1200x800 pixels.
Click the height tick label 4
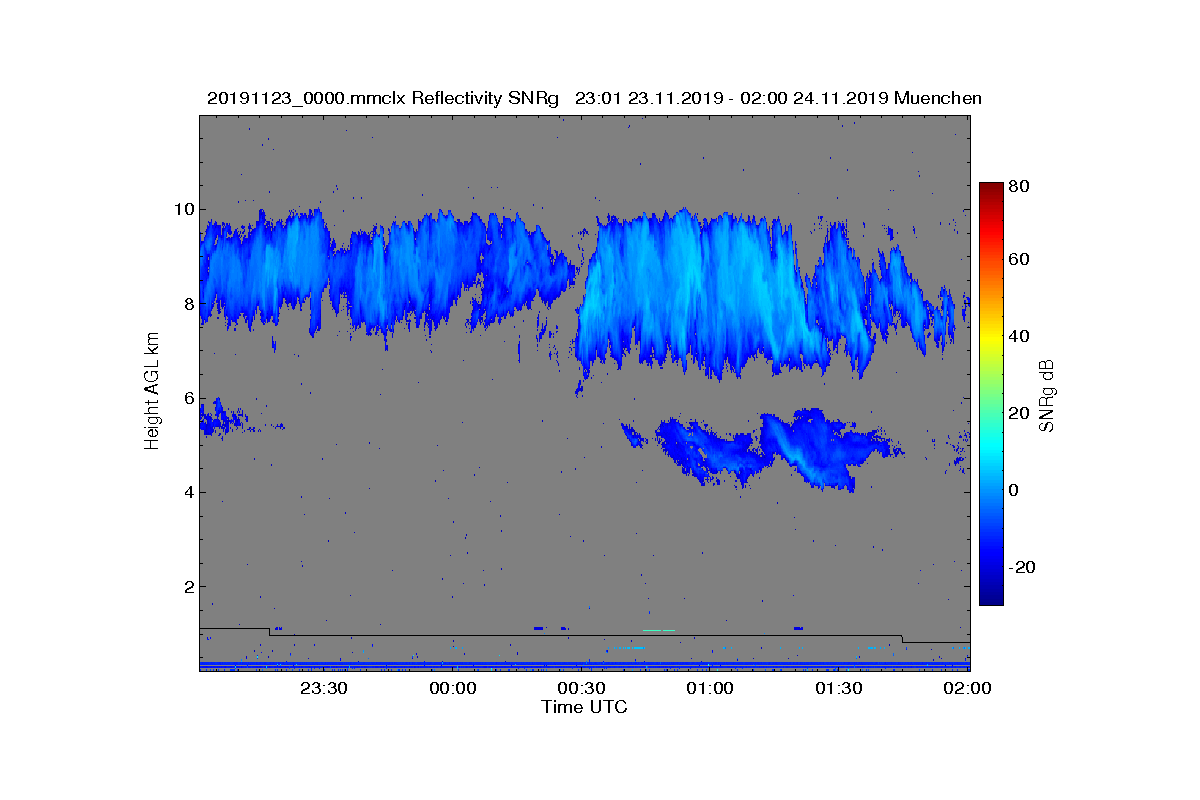click(188, 492)
